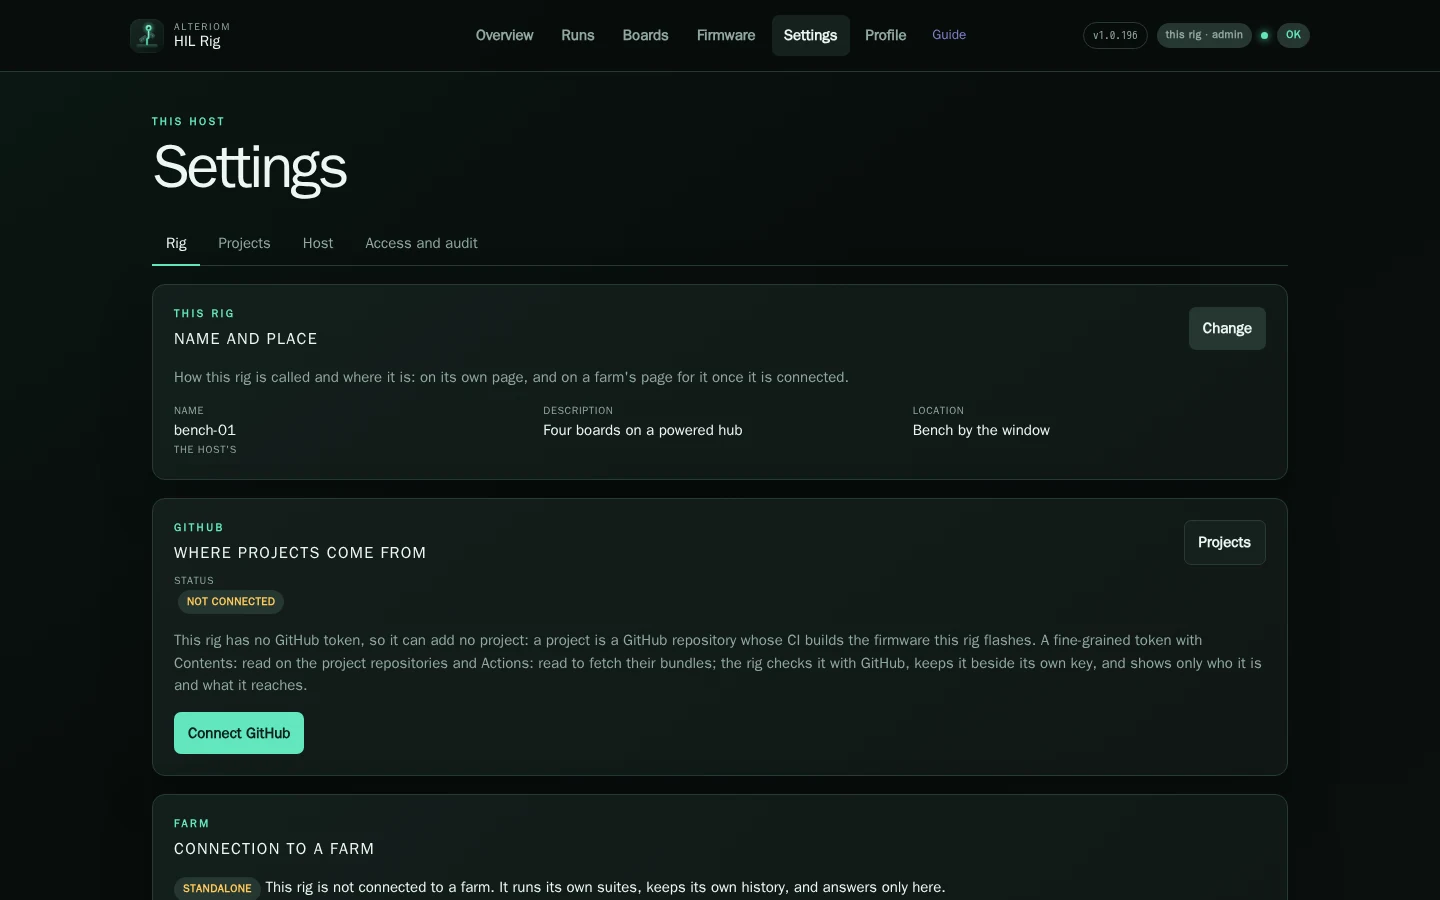Click the v1.0.196 version badge
Viewport: 1440px width, 900px height.
pos(1115,35)
